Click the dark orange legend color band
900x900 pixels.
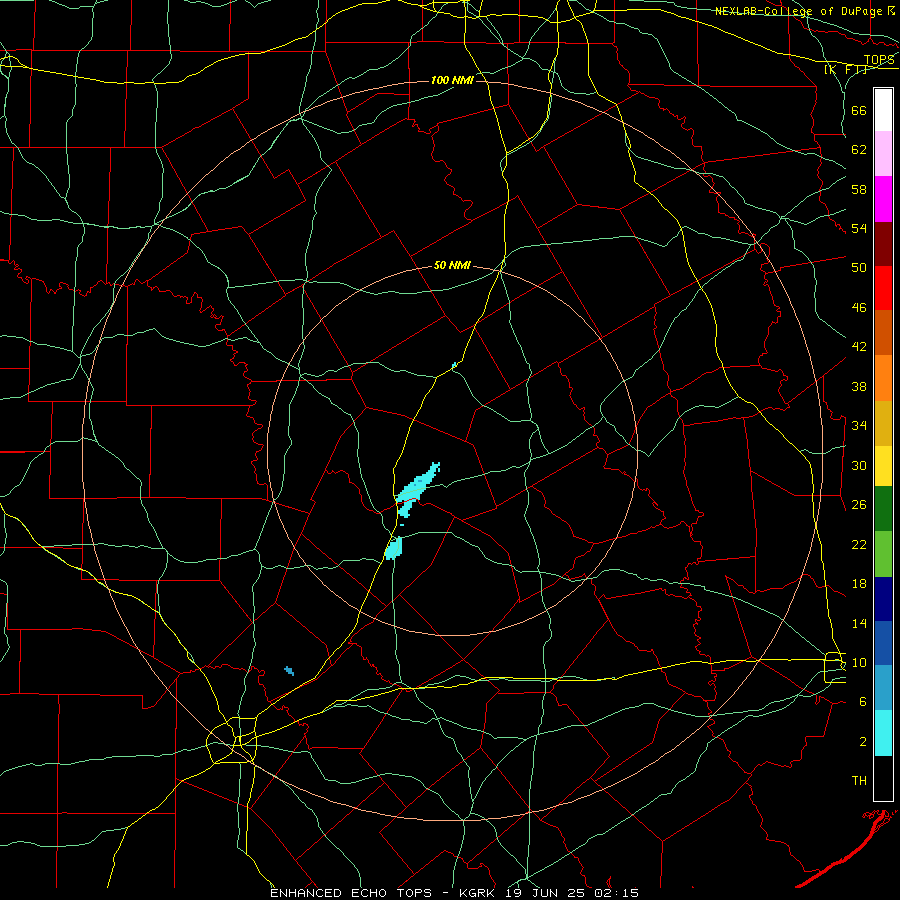tap(883, 332)
